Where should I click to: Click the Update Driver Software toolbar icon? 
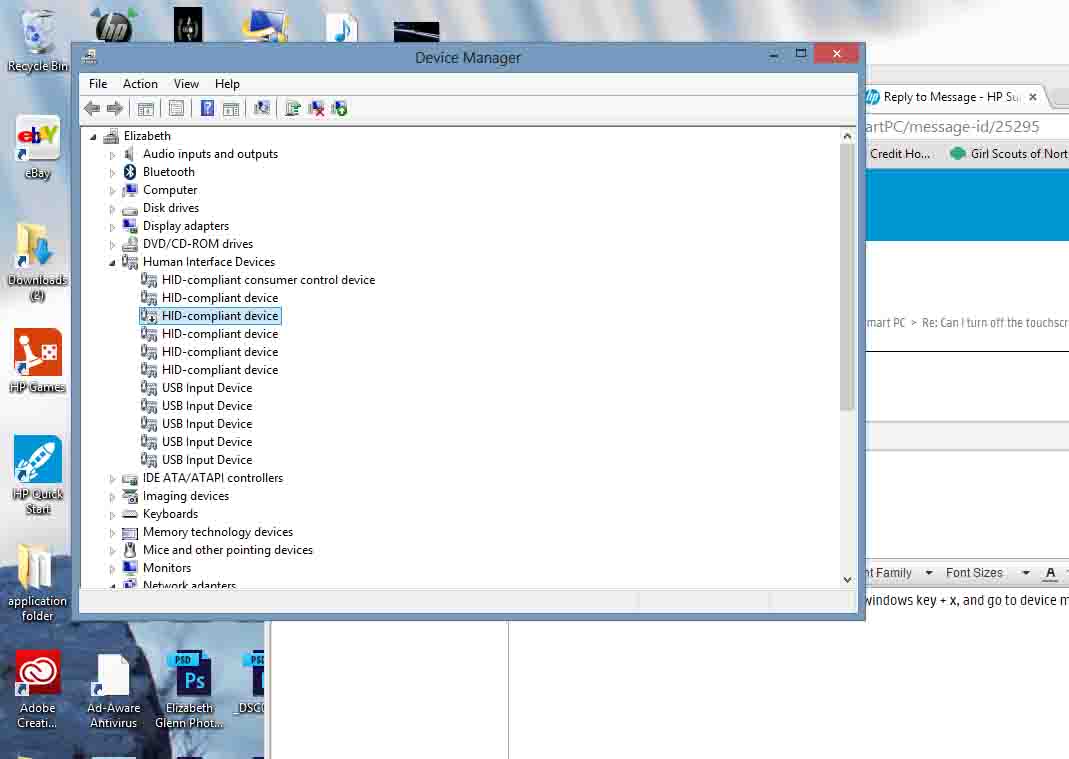[x=292, y=109]
